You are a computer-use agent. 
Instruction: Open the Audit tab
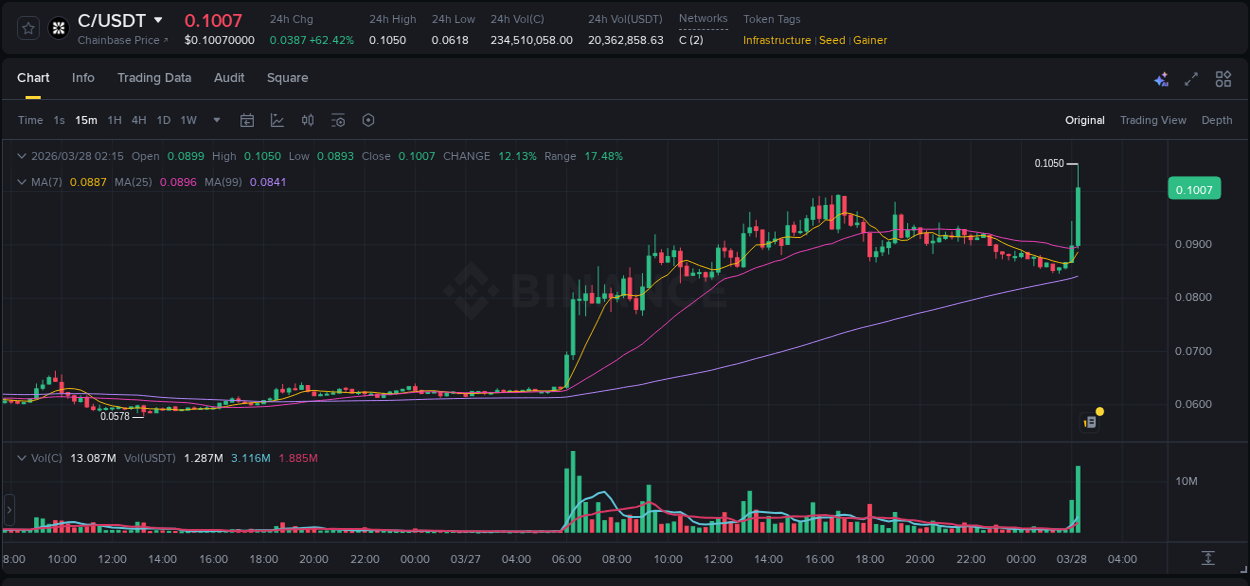(229, 77)
